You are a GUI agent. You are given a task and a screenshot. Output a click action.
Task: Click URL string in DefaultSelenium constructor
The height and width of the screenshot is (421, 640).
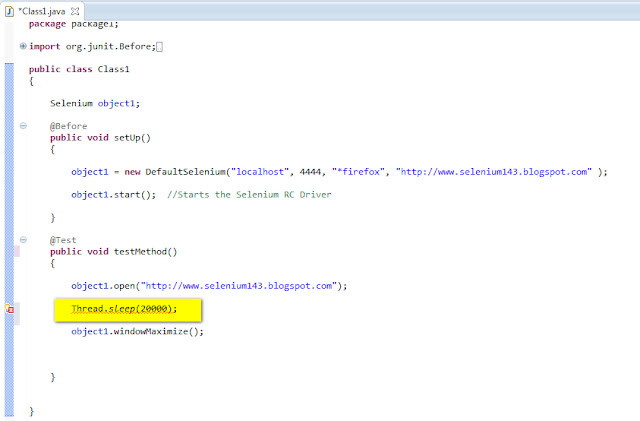coord(494,172)
